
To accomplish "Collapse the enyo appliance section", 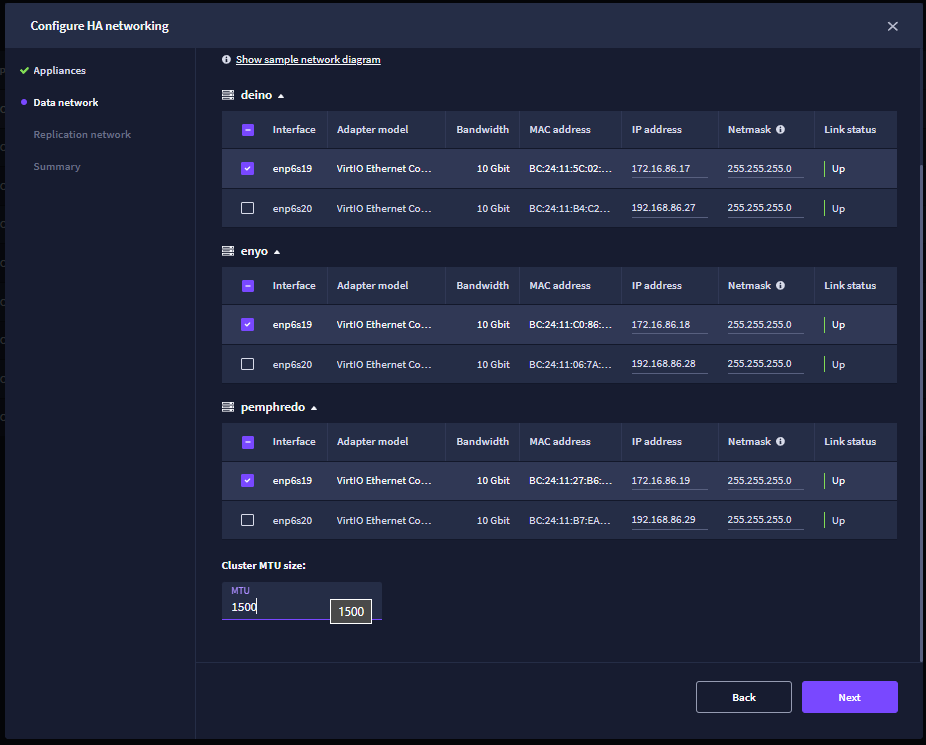I will [x=277, y=252].
